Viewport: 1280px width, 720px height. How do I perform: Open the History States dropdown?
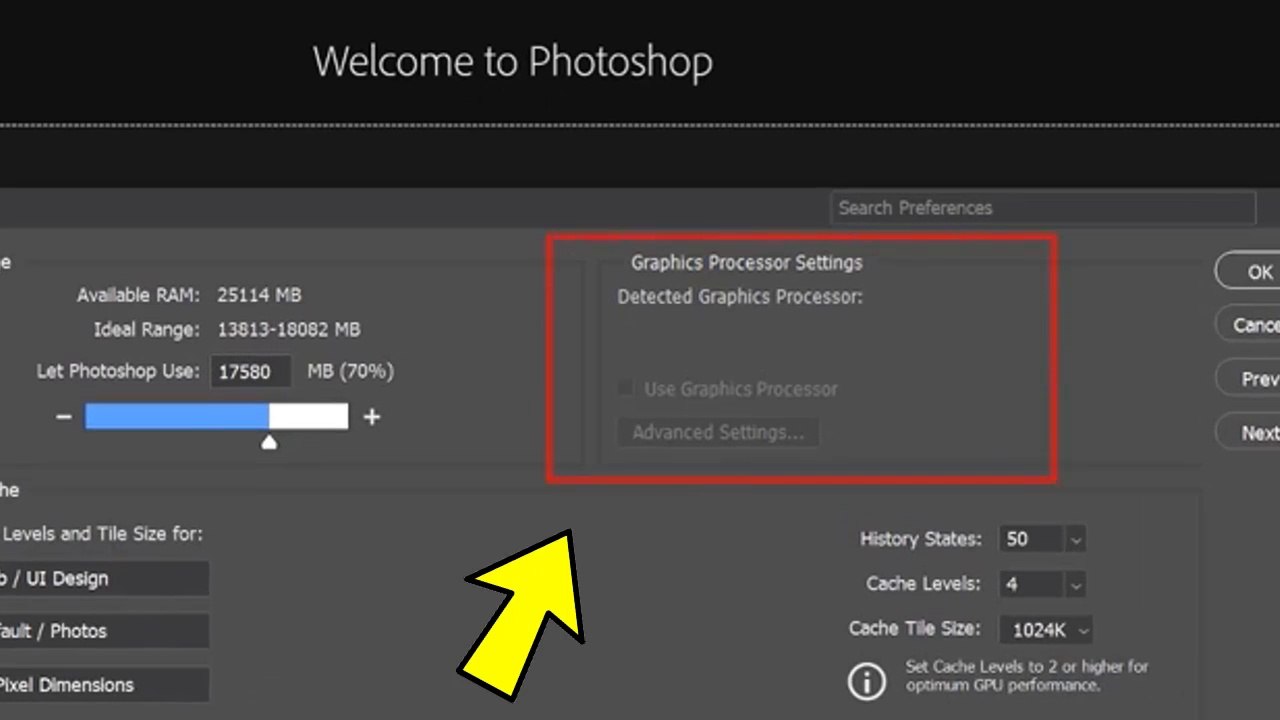[x=1076, y=539]
